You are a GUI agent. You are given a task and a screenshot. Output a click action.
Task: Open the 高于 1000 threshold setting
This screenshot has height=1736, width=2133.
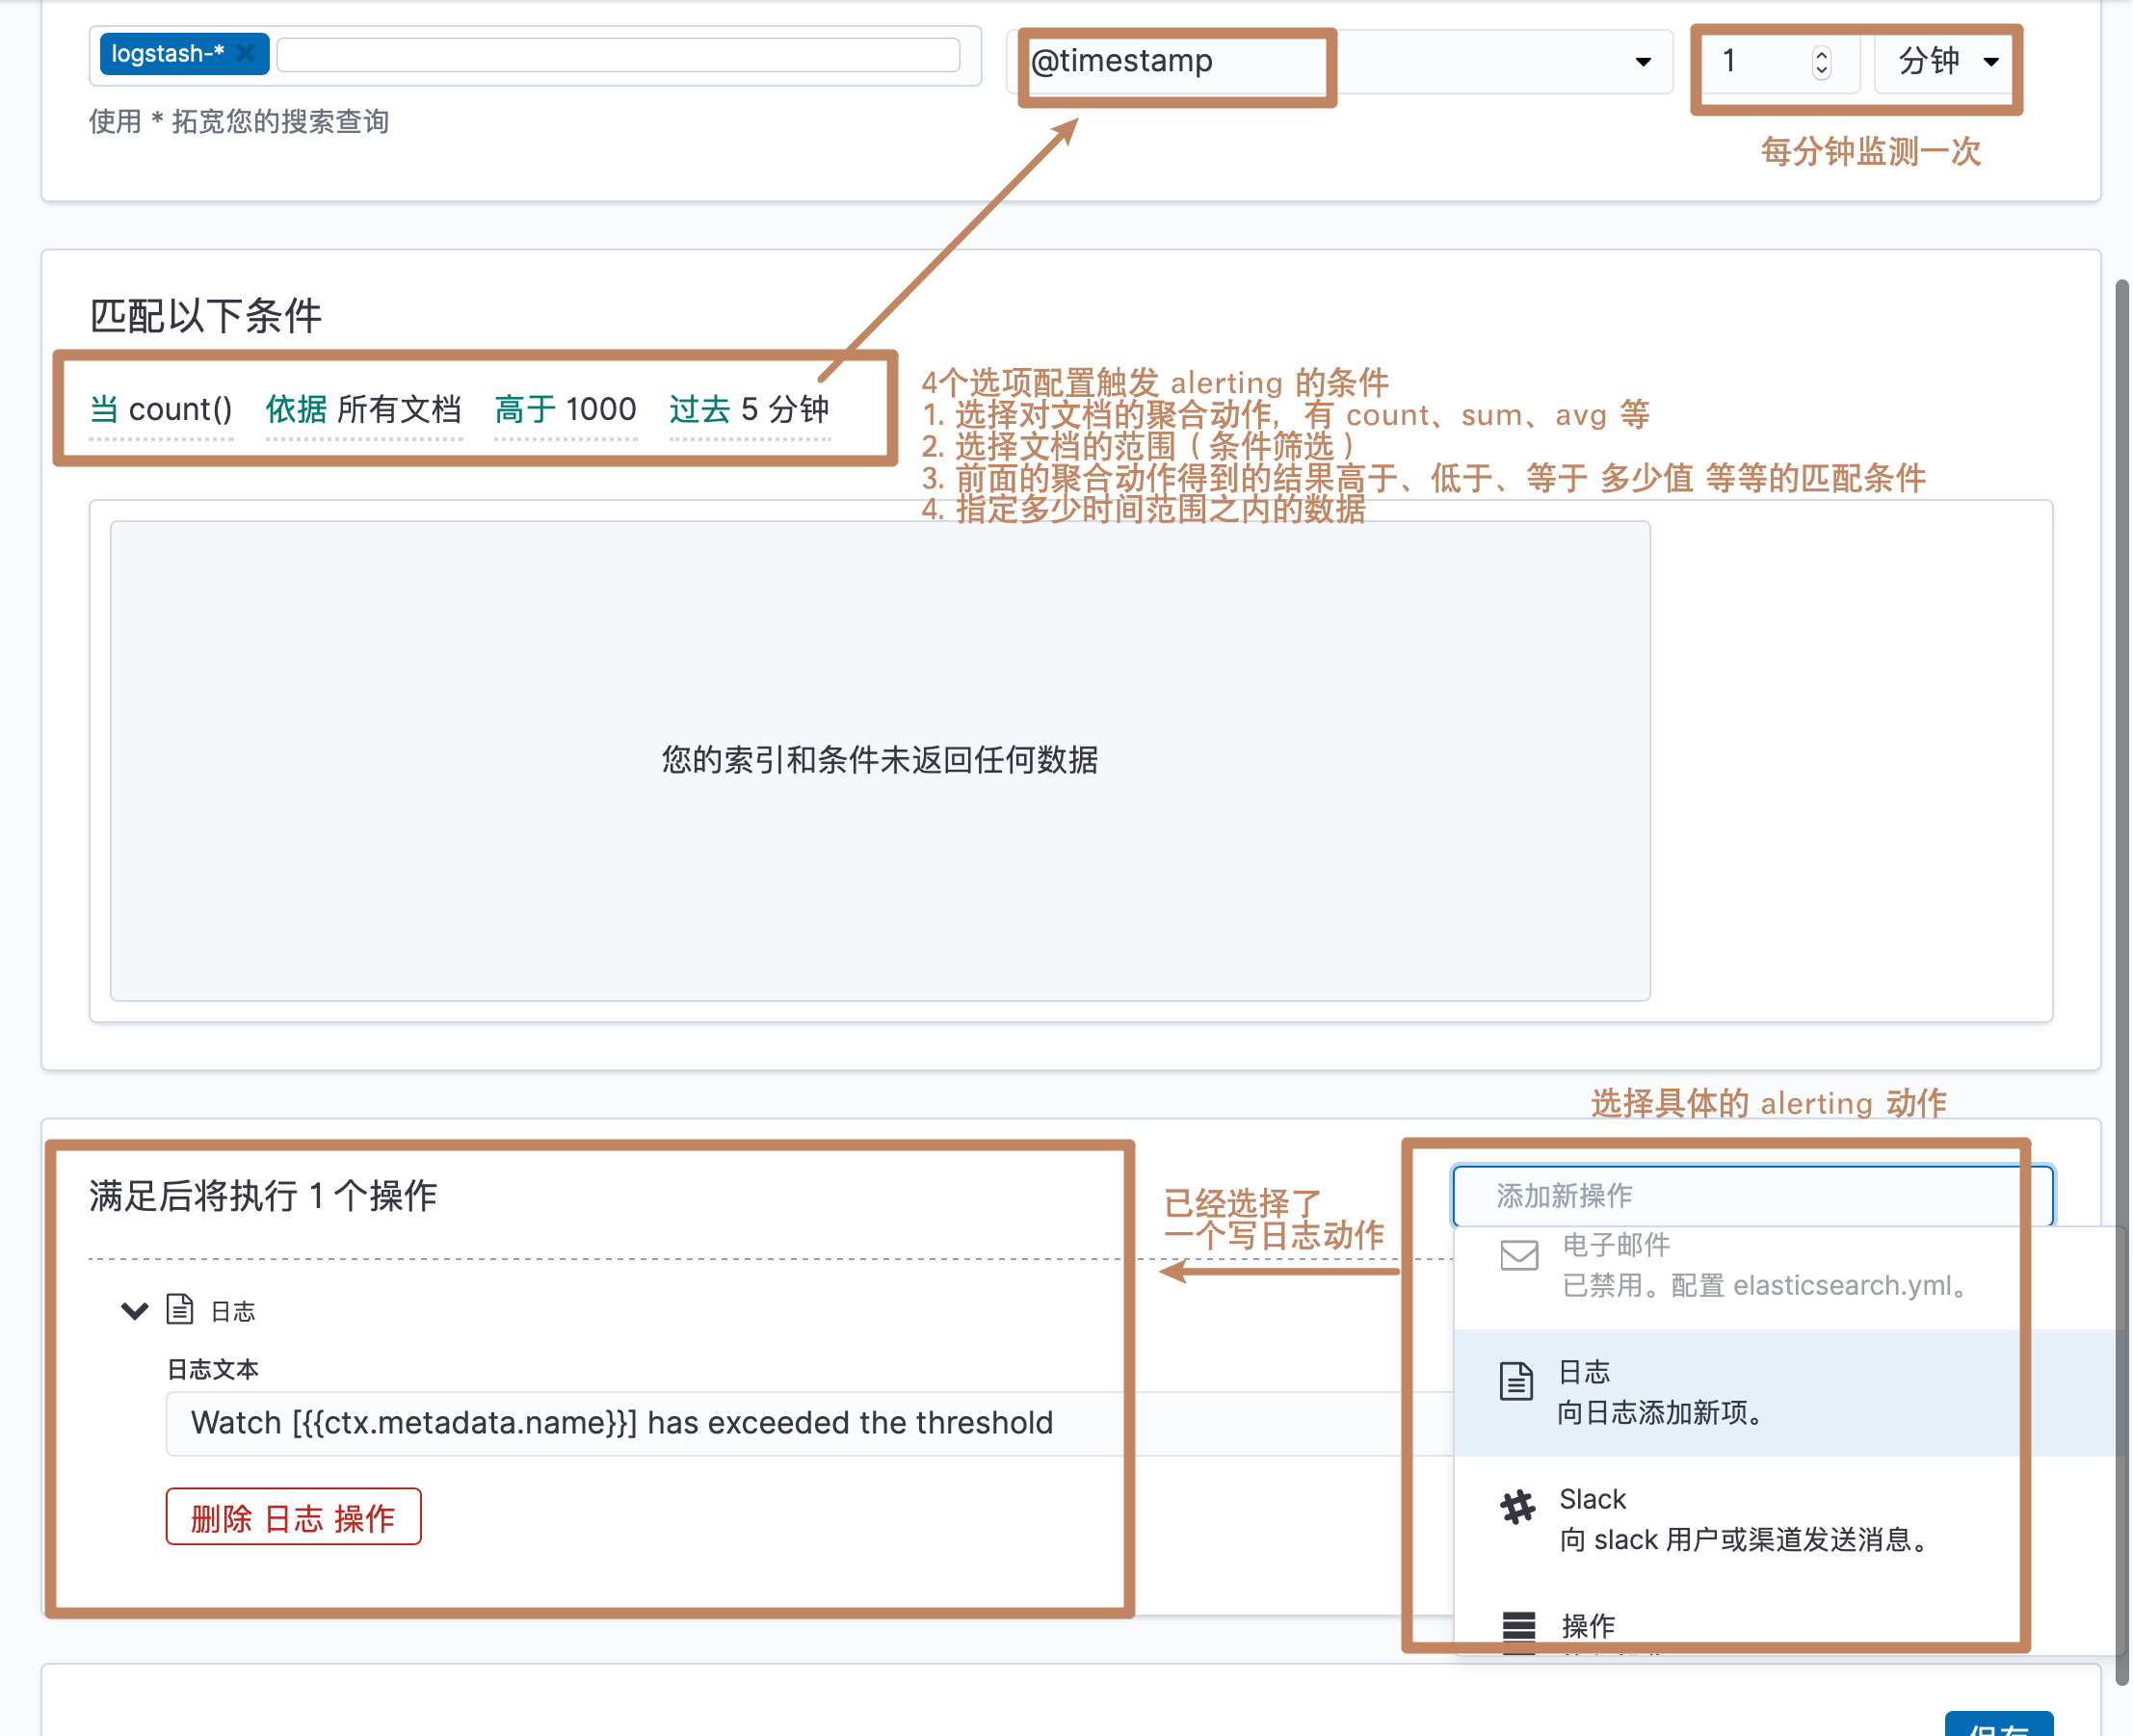(x=565, y=410)
